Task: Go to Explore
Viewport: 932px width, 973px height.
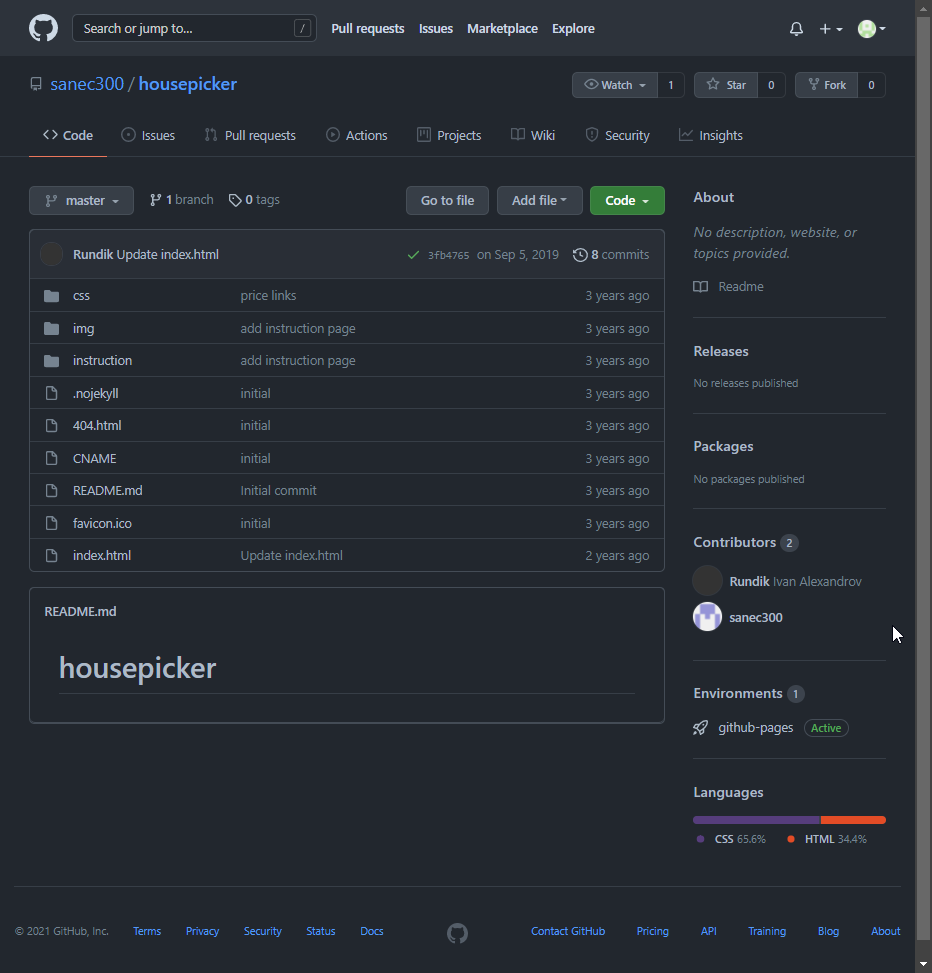Action: (x=573, y=29)
